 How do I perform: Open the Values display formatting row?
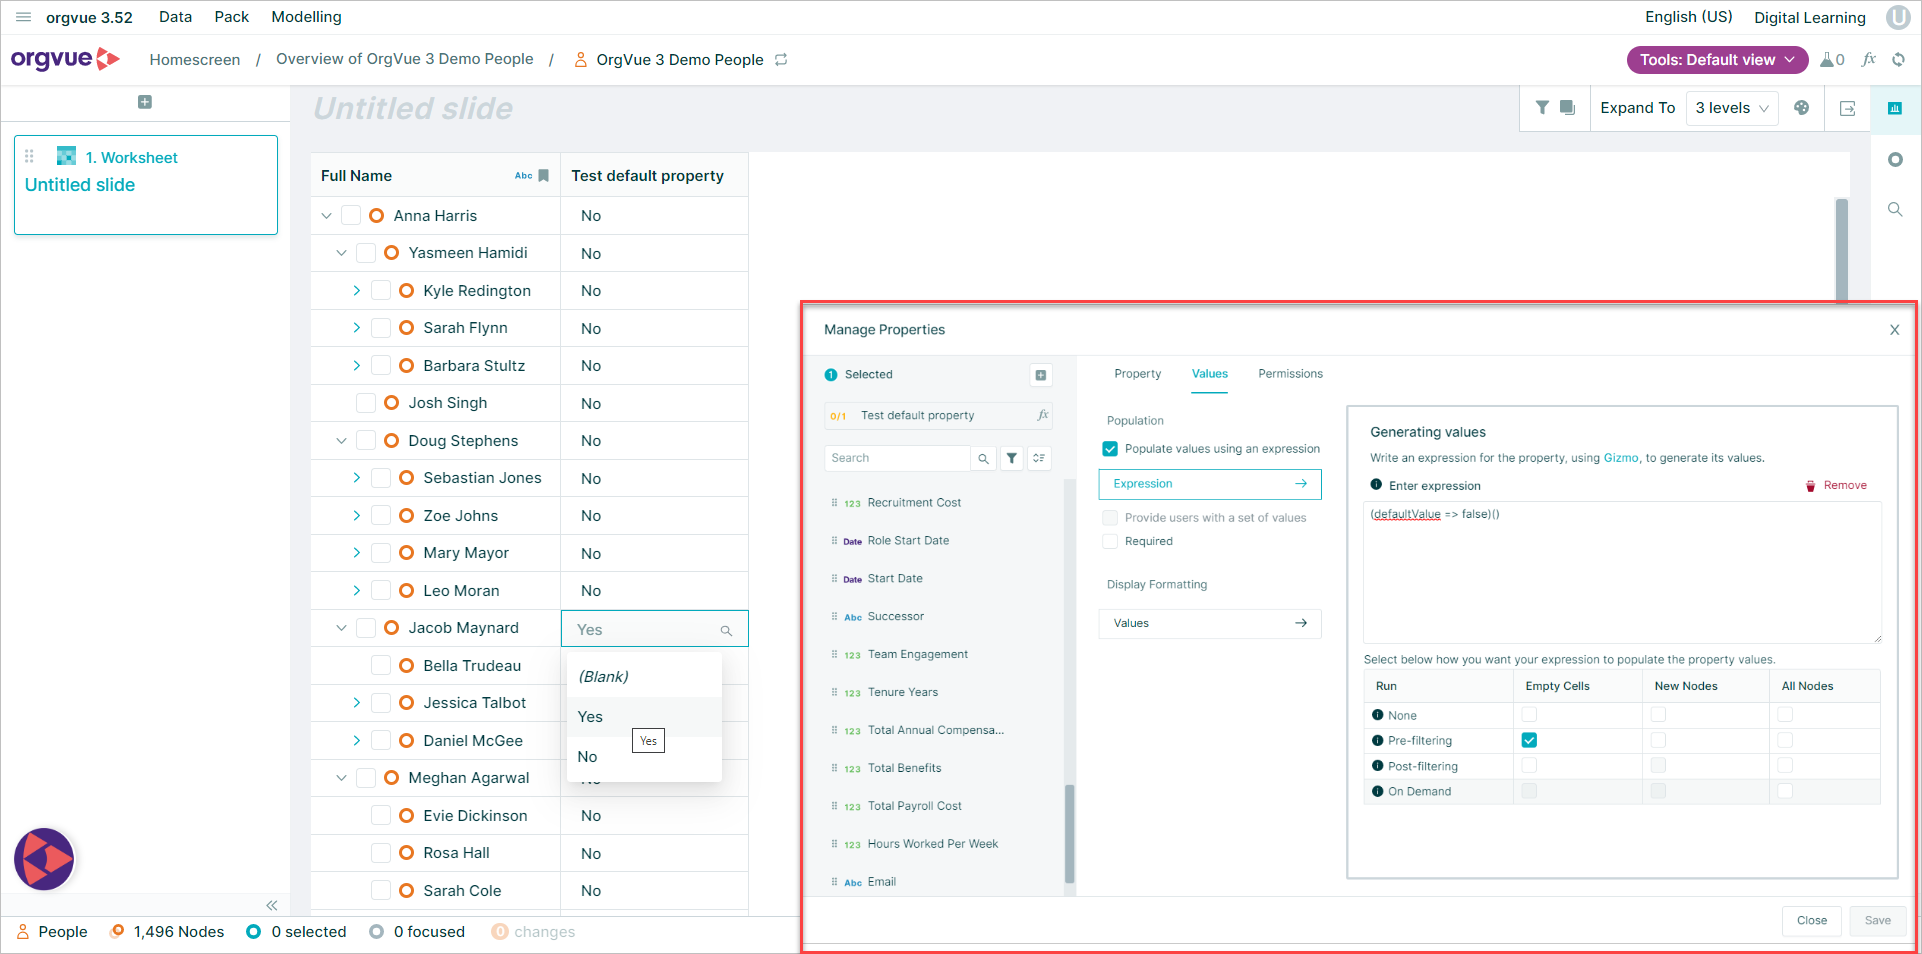coord(1210,623)
